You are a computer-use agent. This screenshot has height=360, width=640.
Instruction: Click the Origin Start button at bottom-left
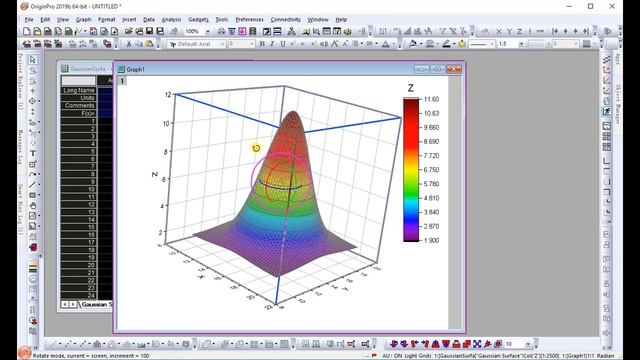(x=24, y=353)
